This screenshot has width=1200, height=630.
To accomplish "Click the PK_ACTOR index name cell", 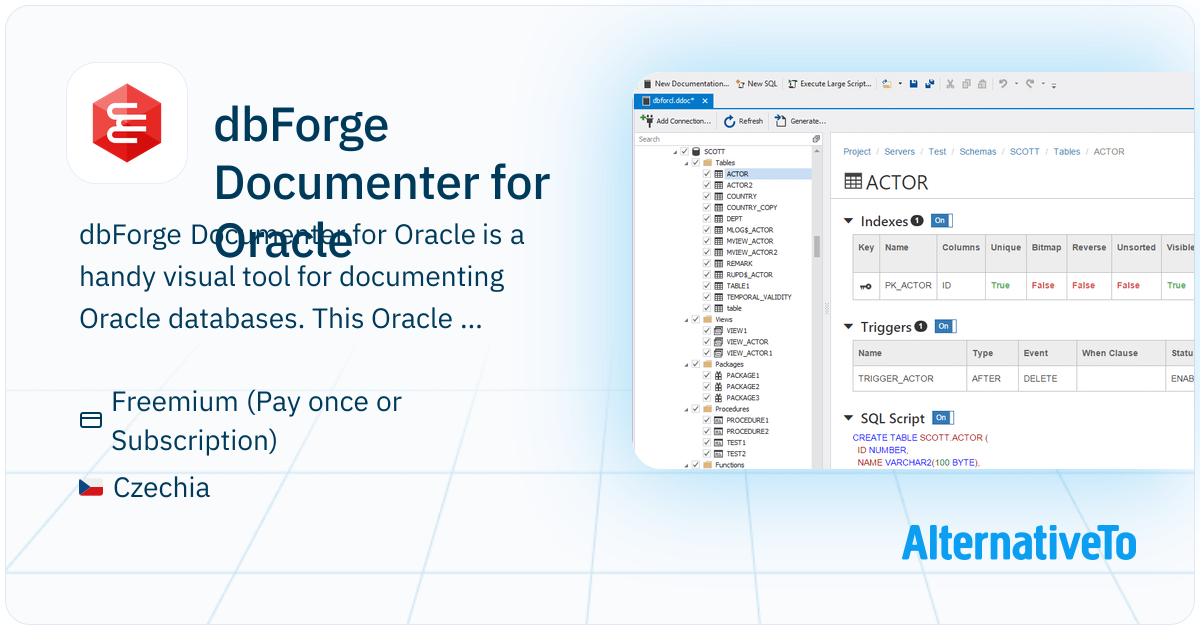I will [908, 285].
